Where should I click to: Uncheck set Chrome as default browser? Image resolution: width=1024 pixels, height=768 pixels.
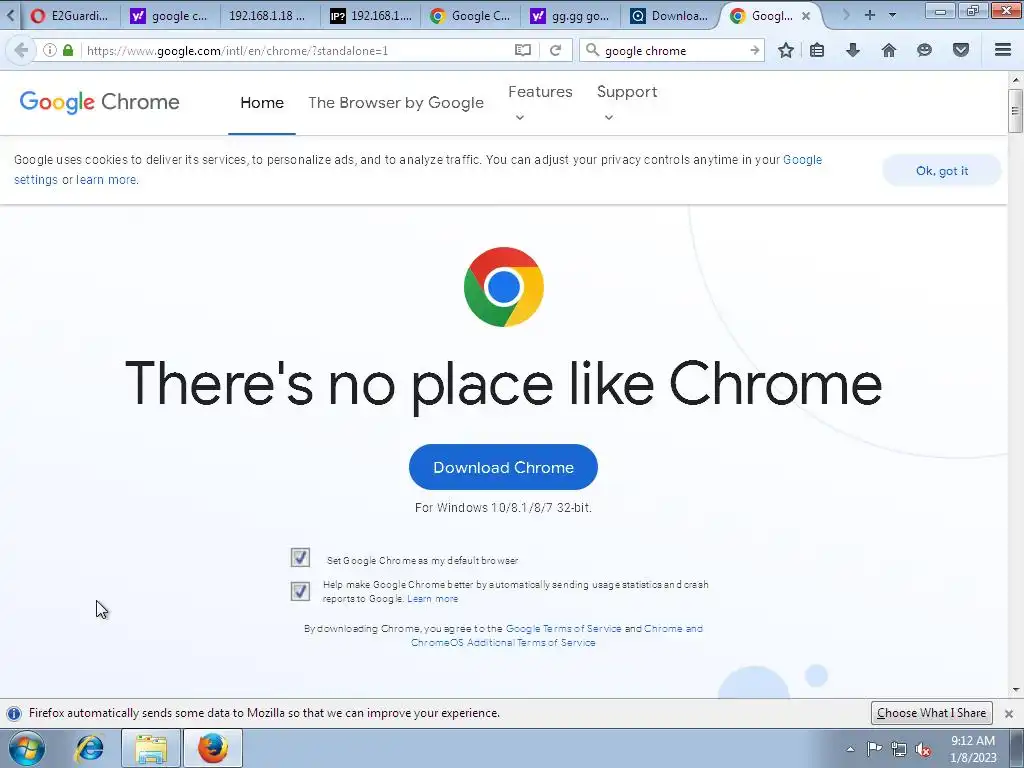(300, 557)
